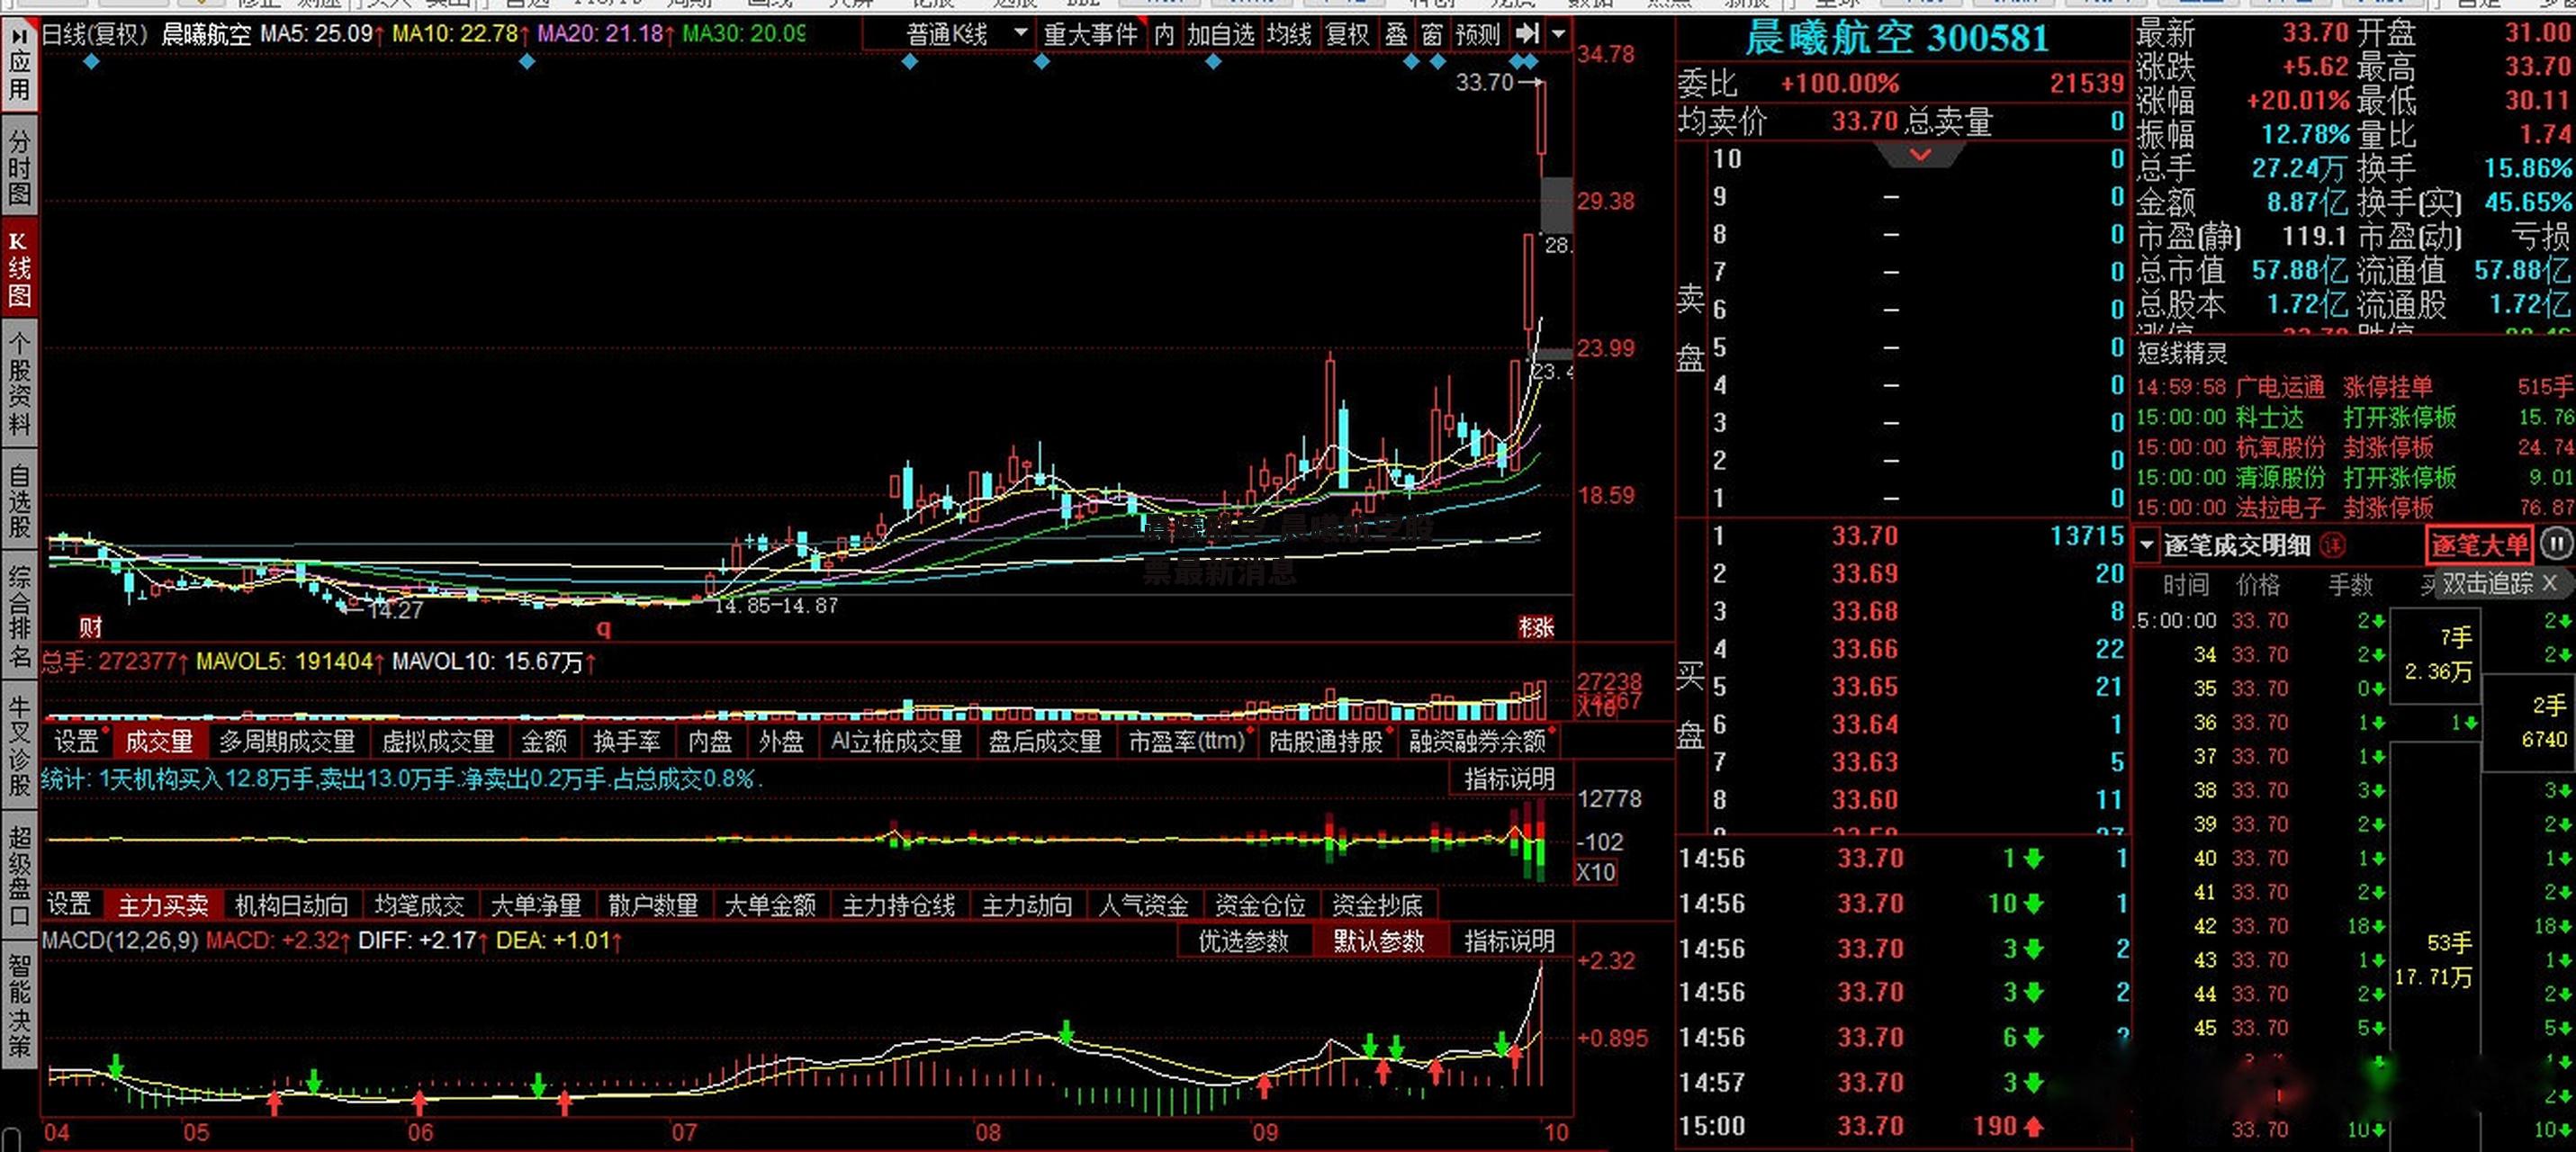Select 均笔成交 tab

[419, 905]
